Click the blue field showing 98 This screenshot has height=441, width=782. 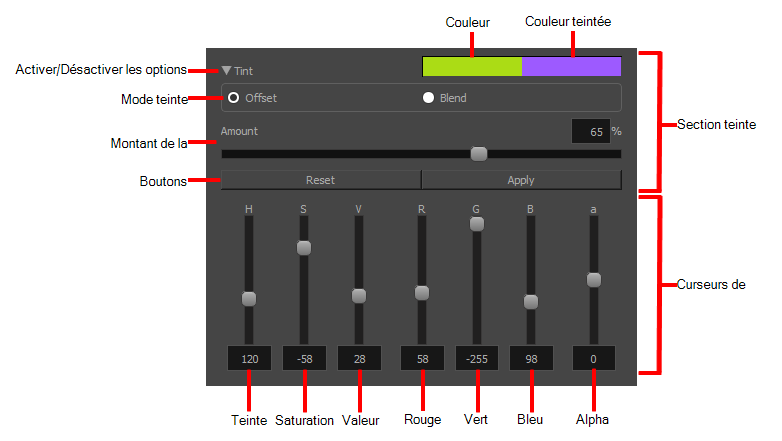[x=531, y=358]
